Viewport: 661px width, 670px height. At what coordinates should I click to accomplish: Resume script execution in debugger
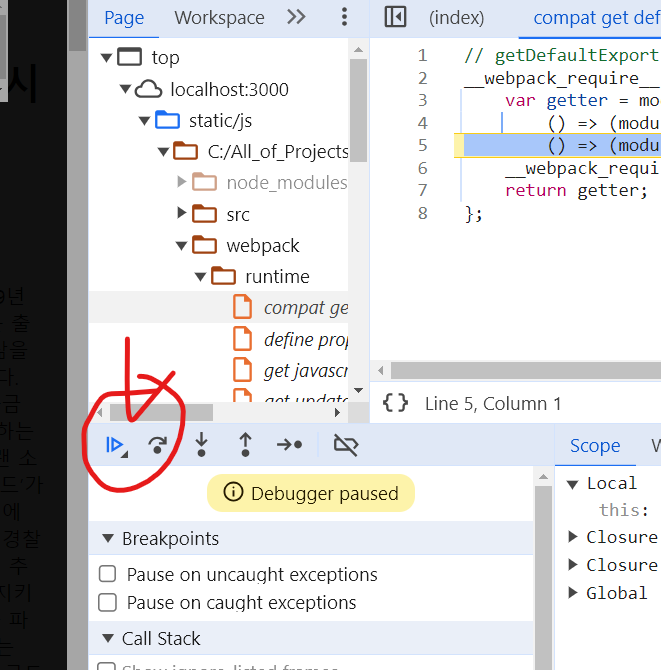pyautogui.click(x=116, y=445)
